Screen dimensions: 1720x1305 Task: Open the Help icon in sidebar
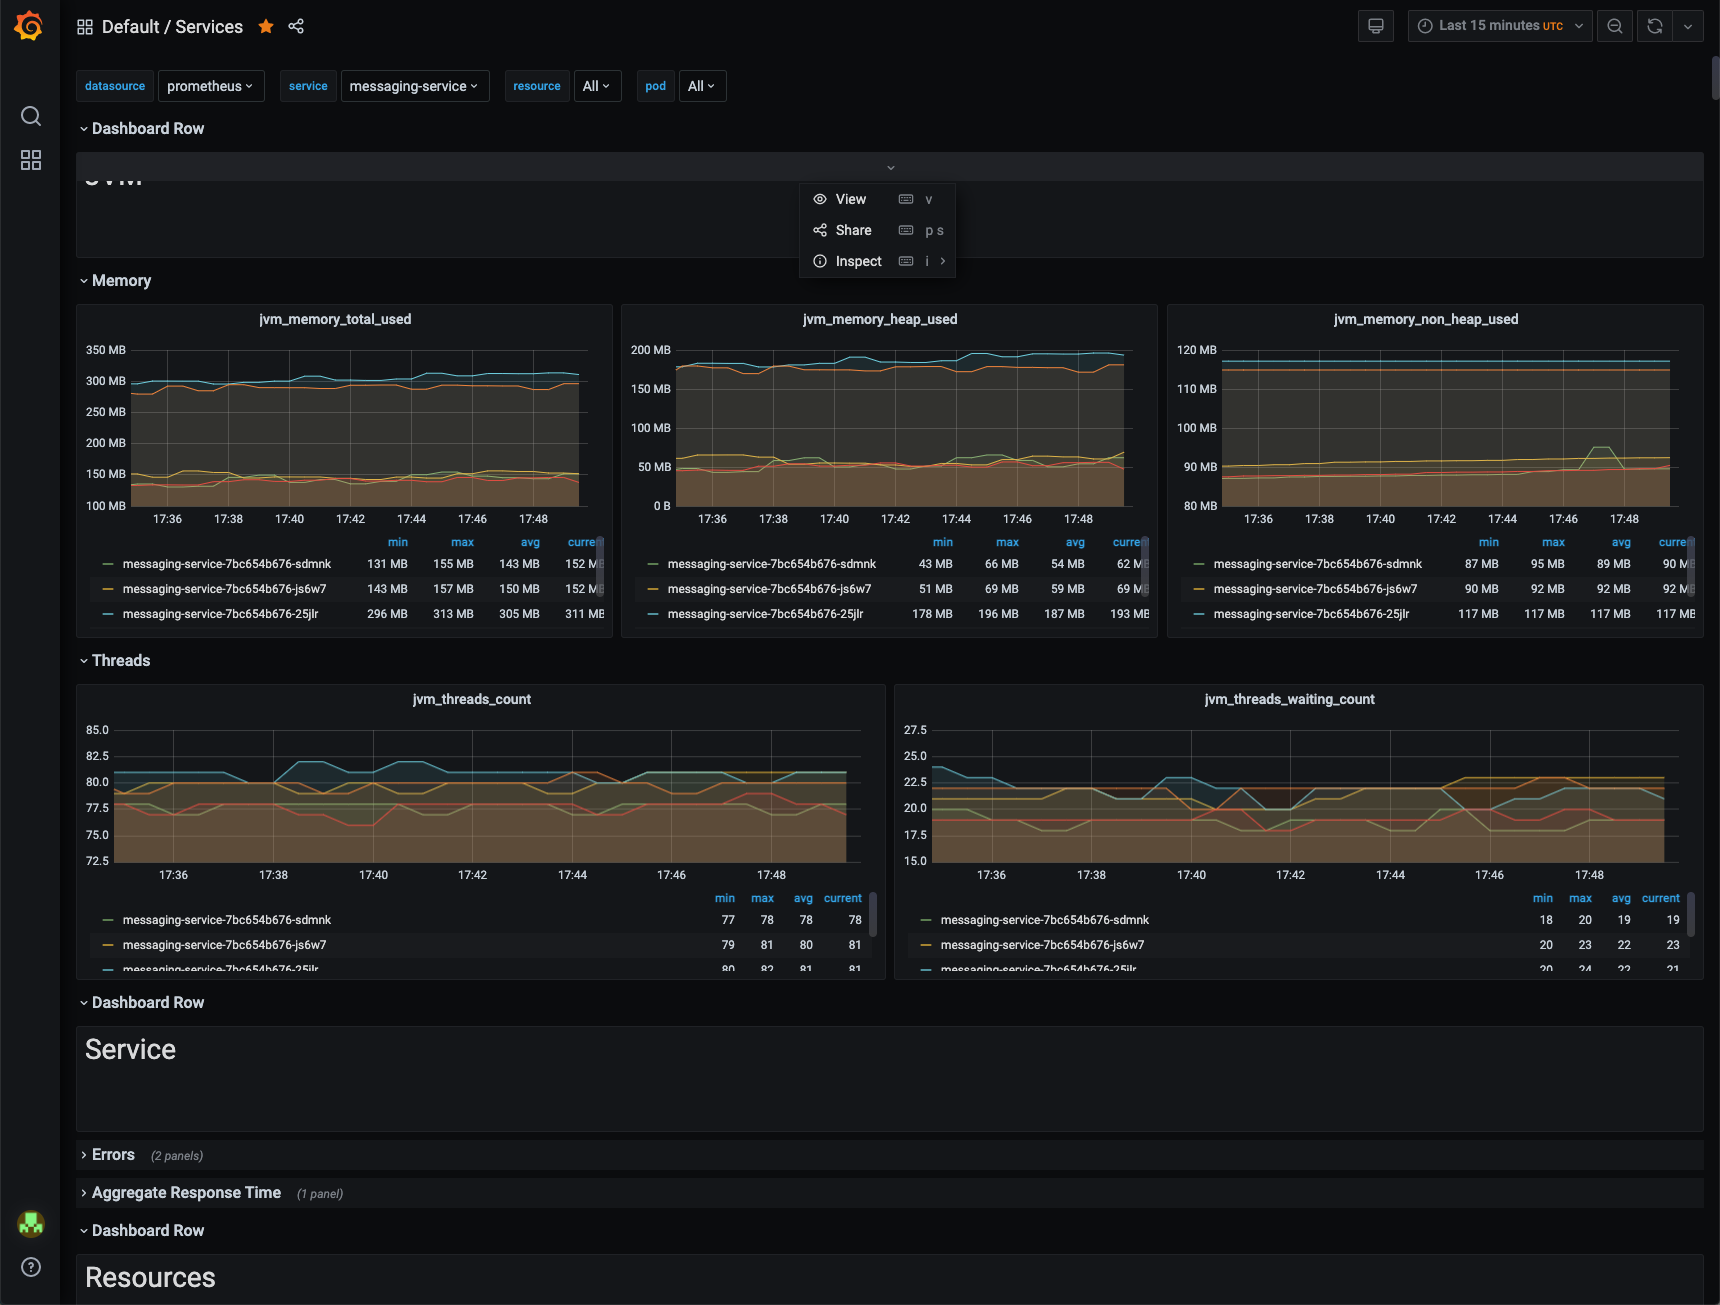tap(30, 1267)
